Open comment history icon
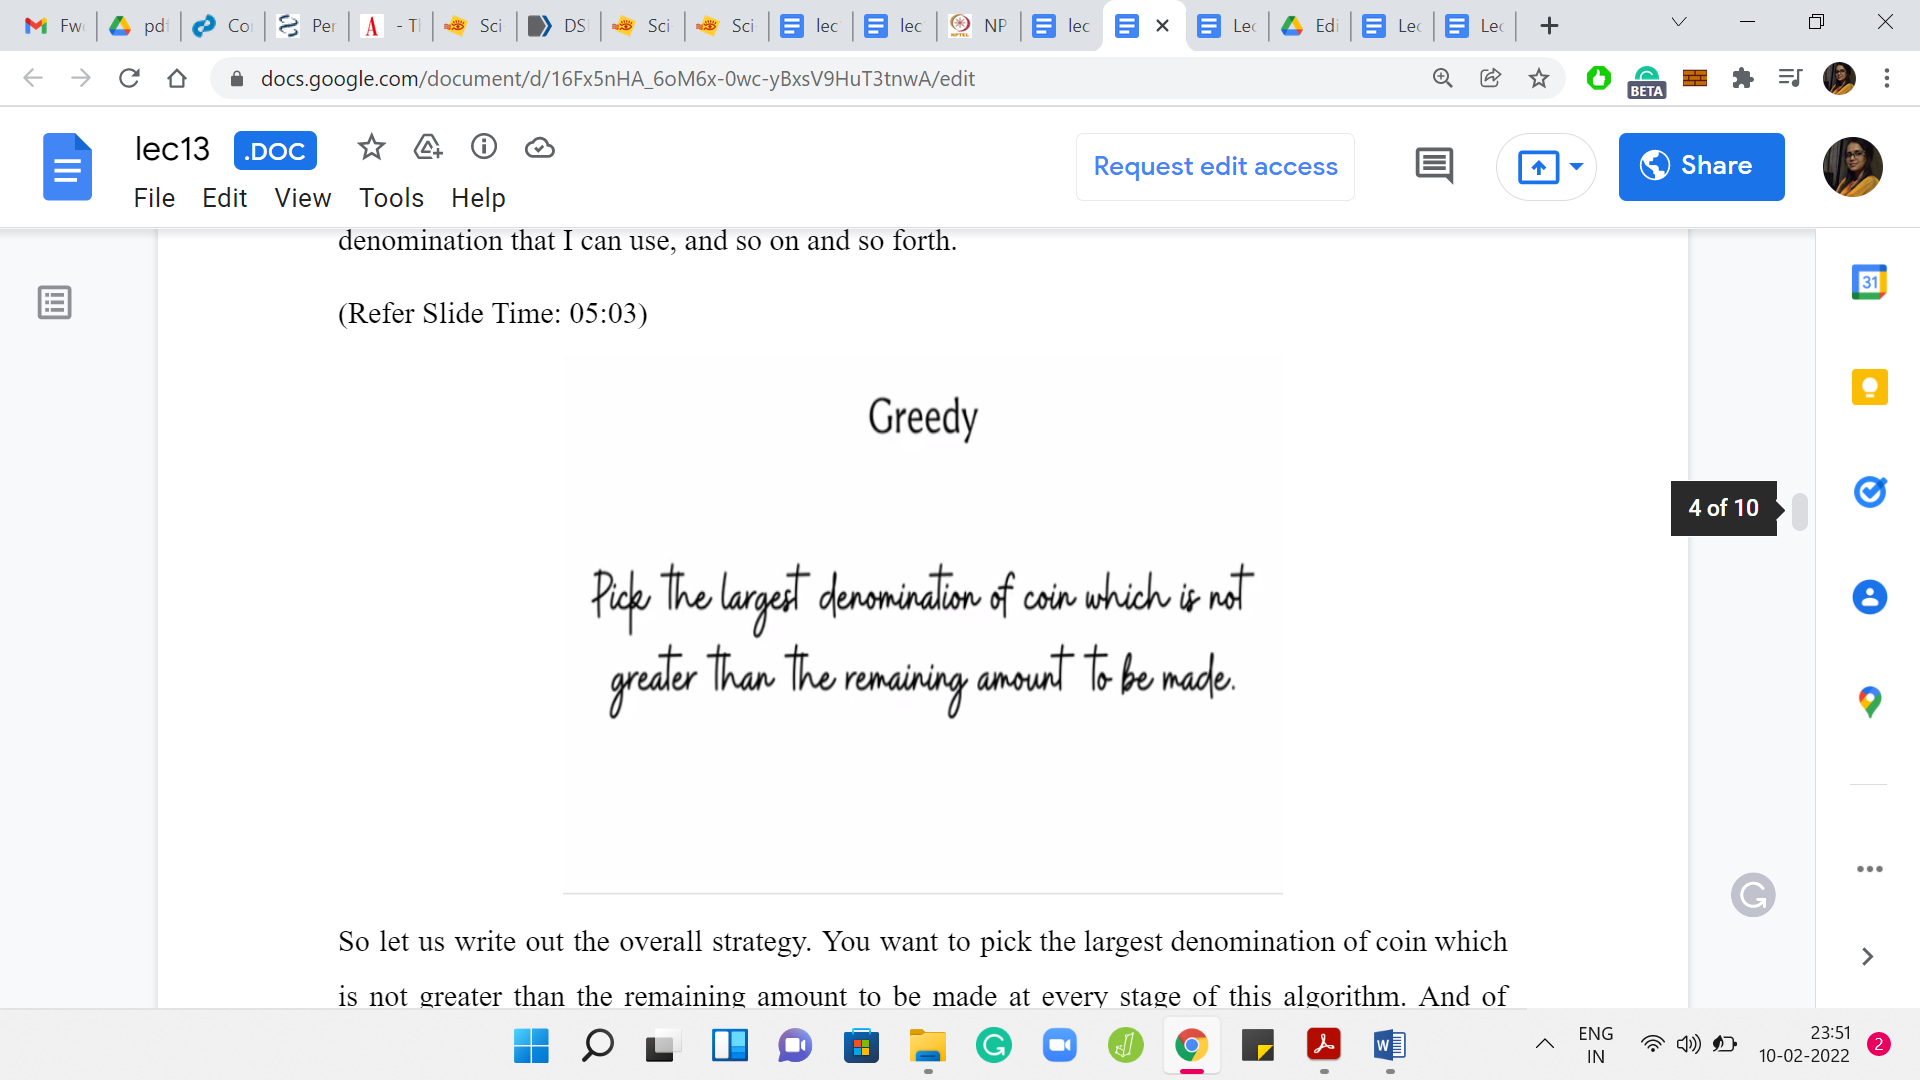The height and width of the screenshot is (1080, 1920). pos(1434,166)
